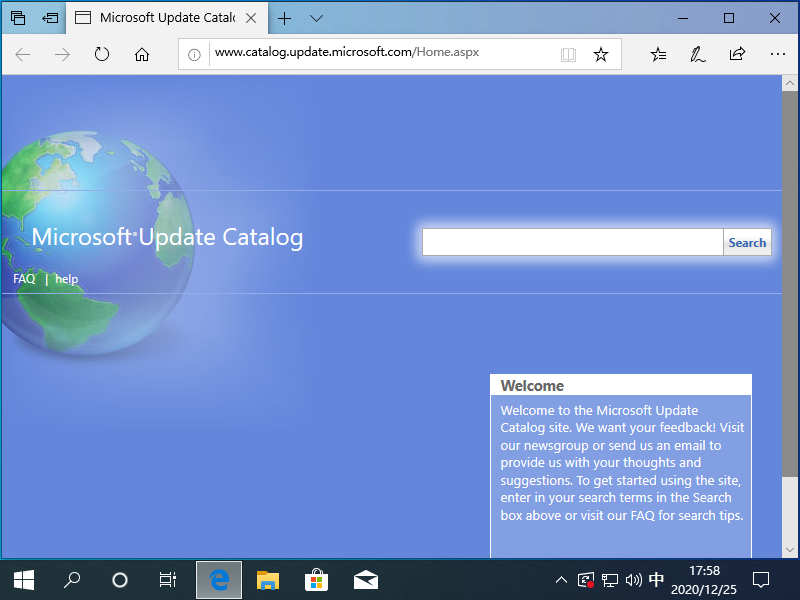Open Edge Settings and more ellipsis
800x600 pixels.
pos(777,54)
